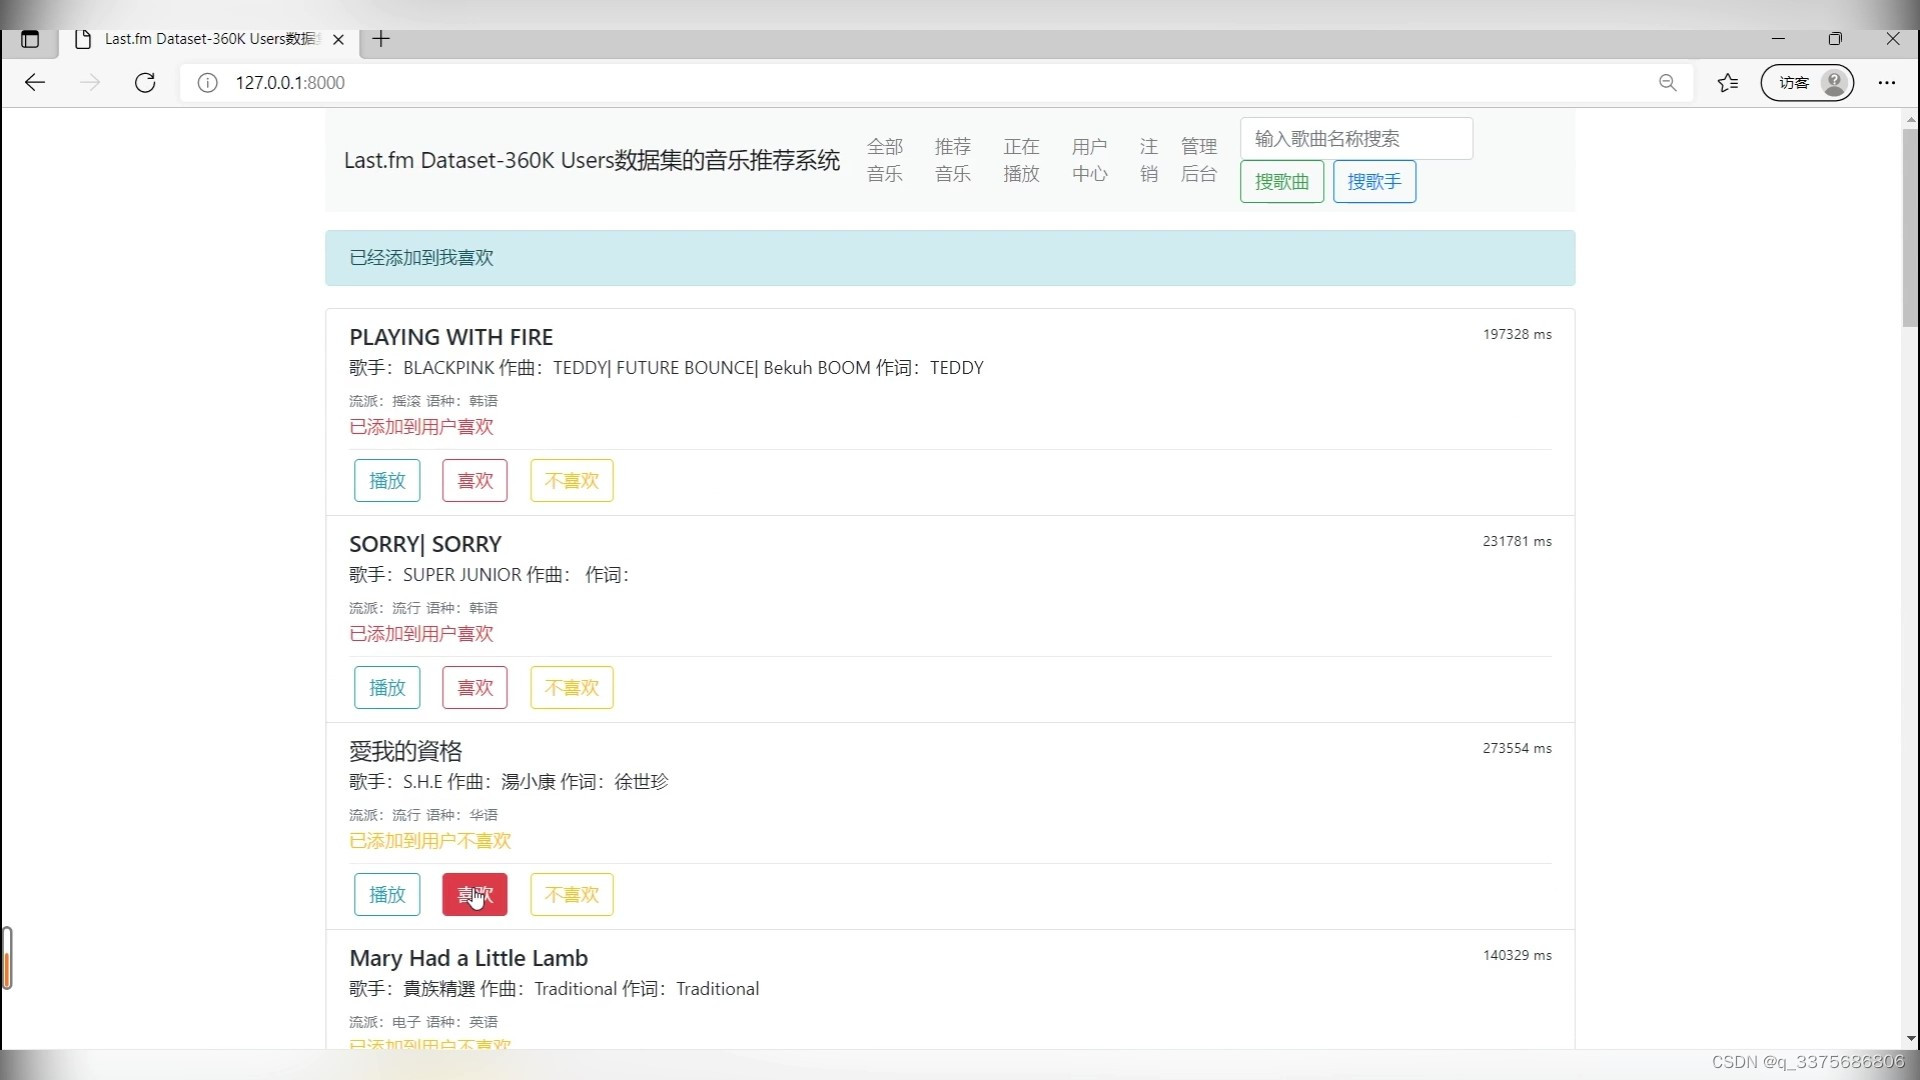The height and width of the screenshot is (1080, 1920).
Task: Open the 全部音乐 navigation item
Action: pyautogui.click(x=884, y=160)
